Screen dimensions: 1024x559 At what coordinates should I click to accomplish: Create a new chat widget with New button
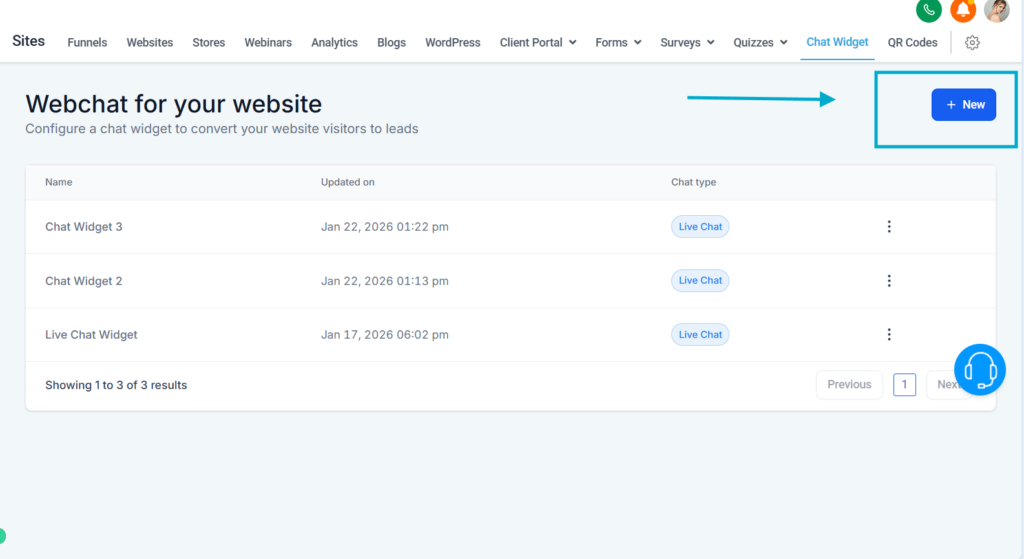(x=963, y=105)
